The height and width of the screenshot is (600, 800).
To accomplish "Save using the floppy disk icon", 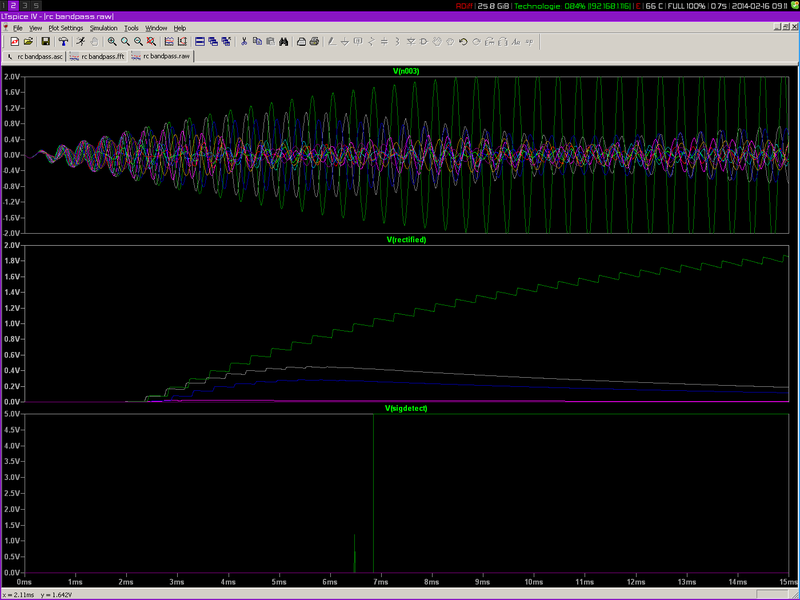I will tap(46, 41).
